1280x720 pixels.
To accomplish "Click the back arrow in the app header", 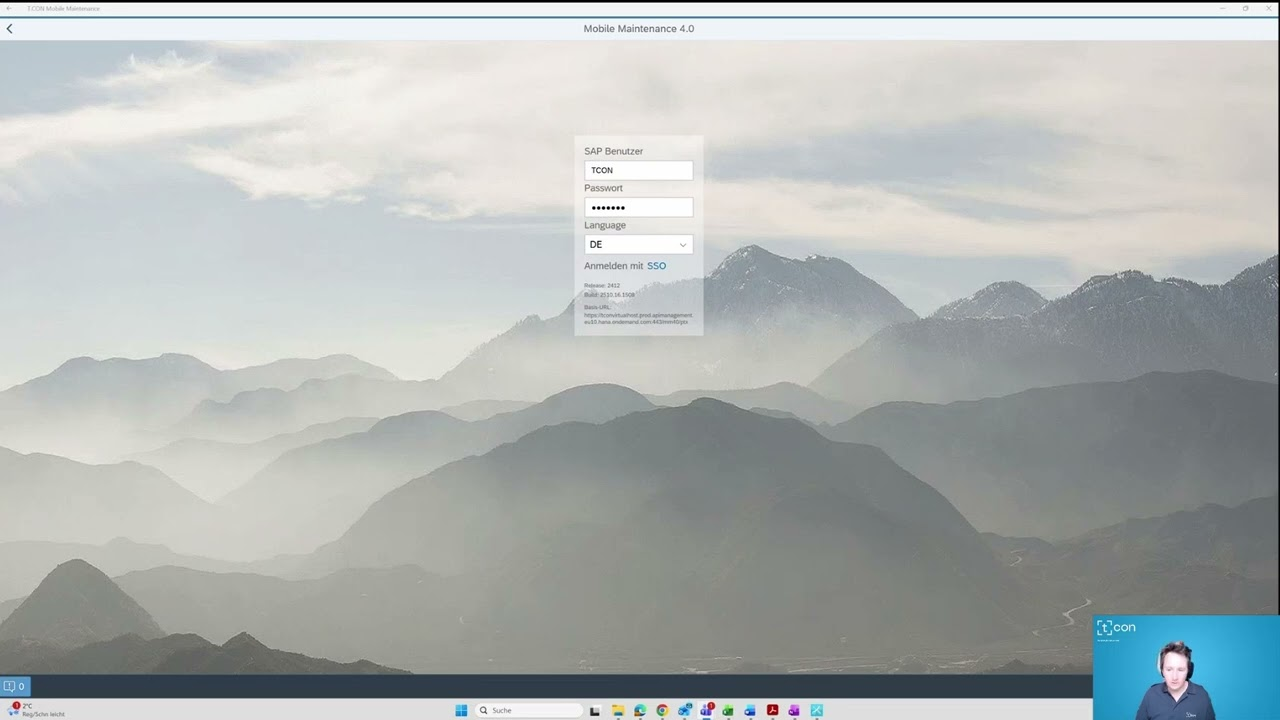I will tap(10, 29).
